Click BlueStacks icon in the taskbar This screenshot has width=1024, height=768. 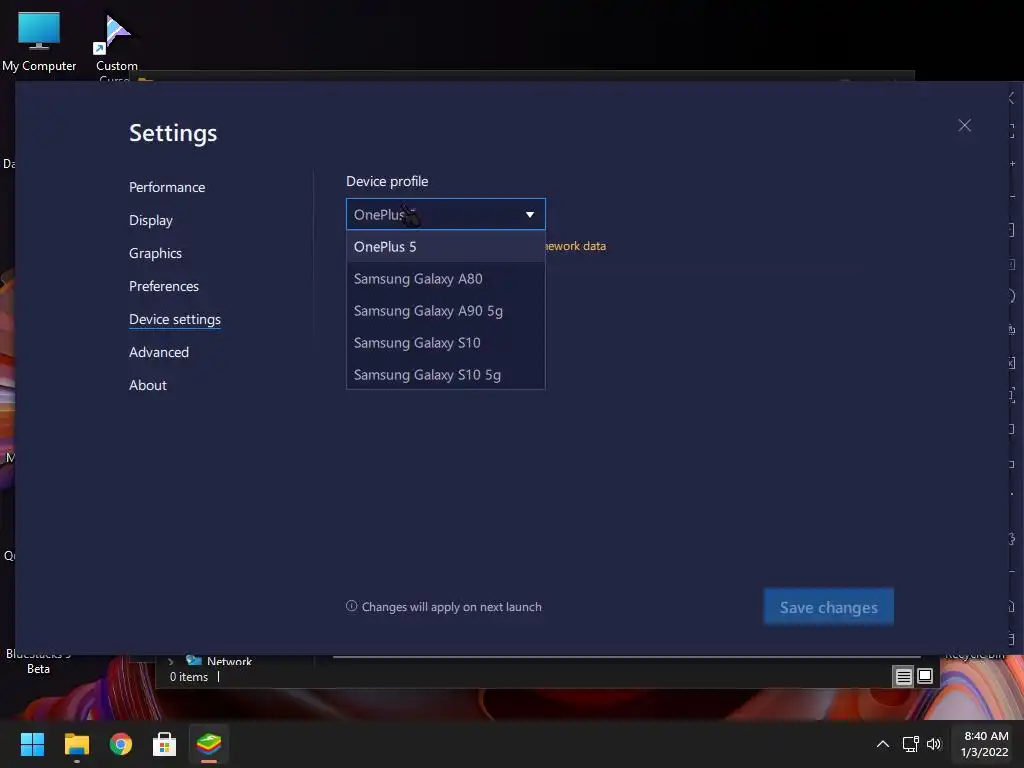point(209,744)
